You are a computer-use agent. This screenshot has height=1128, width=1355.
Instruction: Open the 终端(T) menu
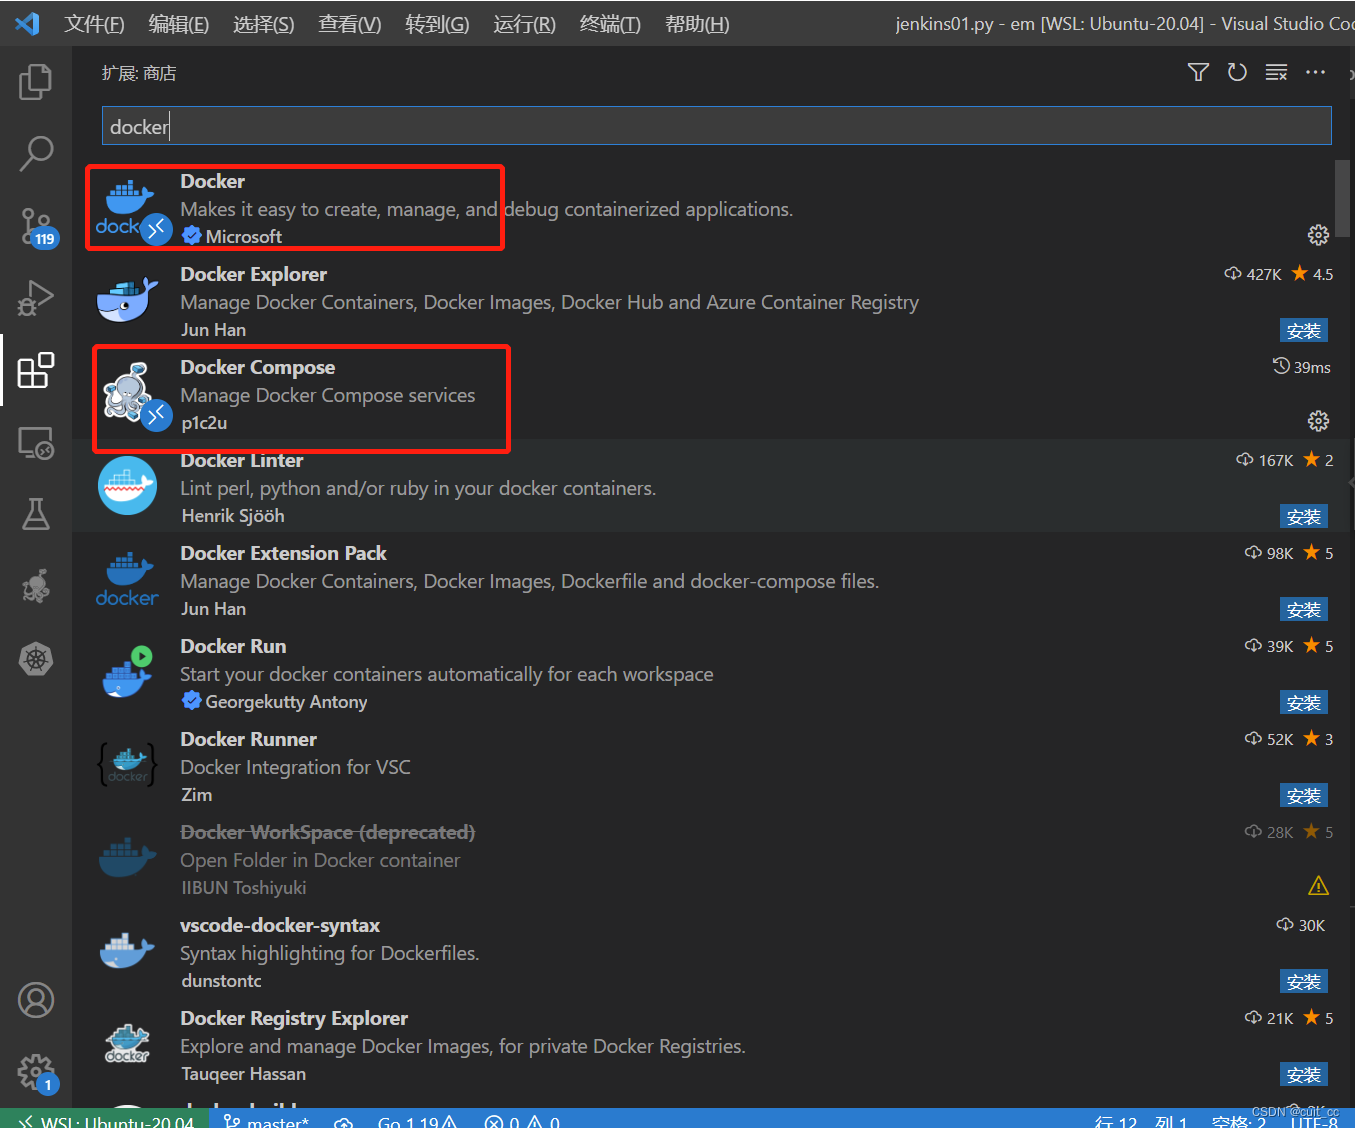[610, 24]
